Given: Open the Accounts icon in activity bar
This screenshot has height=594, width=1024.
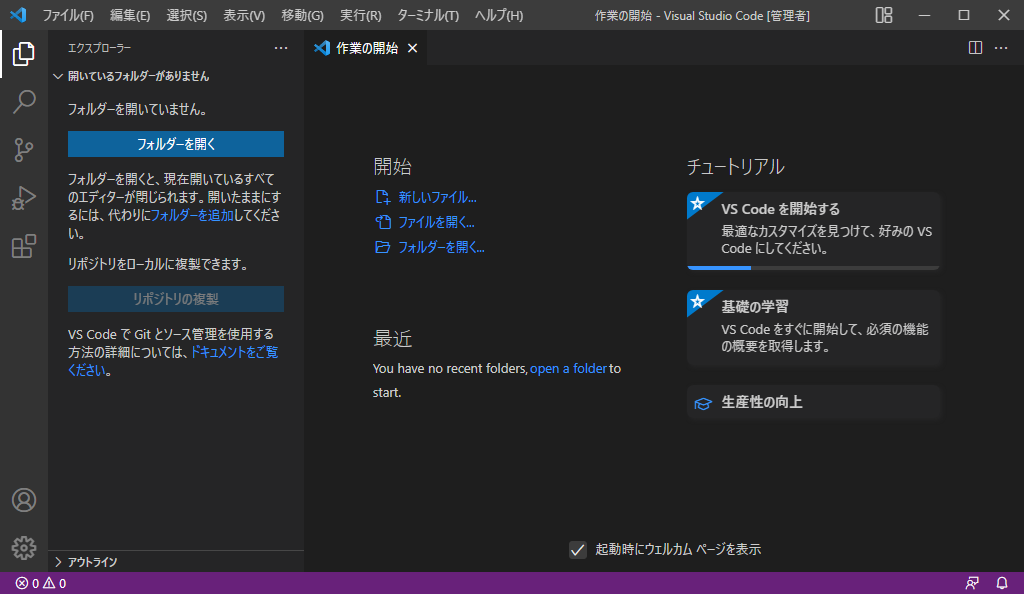Looking at the screenshot, I should [24, 500].
